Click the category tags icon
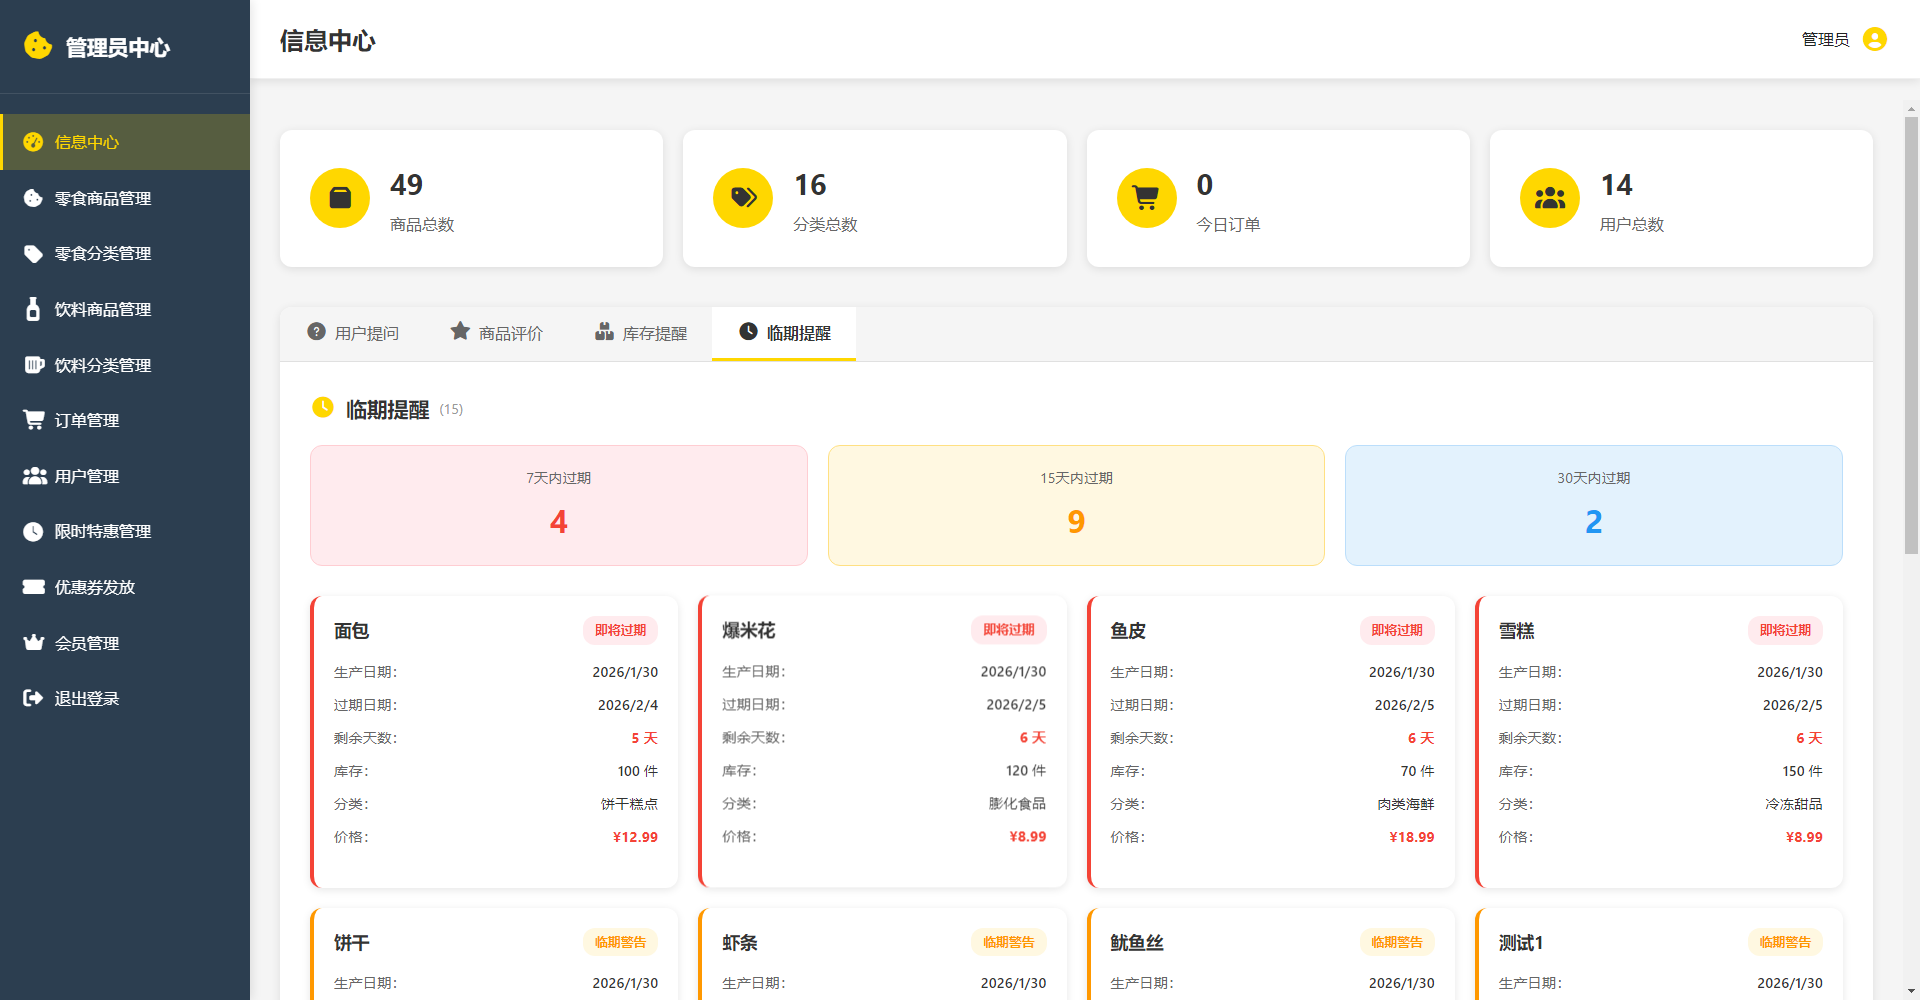The width and height of the screenshot is (1920, 1000). coord(743,198)
